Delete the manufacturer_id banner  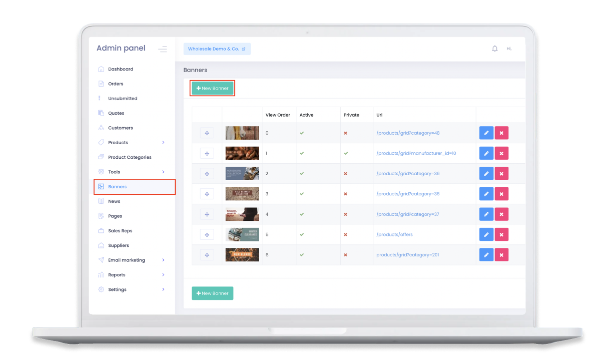click(x=501, y=153)
